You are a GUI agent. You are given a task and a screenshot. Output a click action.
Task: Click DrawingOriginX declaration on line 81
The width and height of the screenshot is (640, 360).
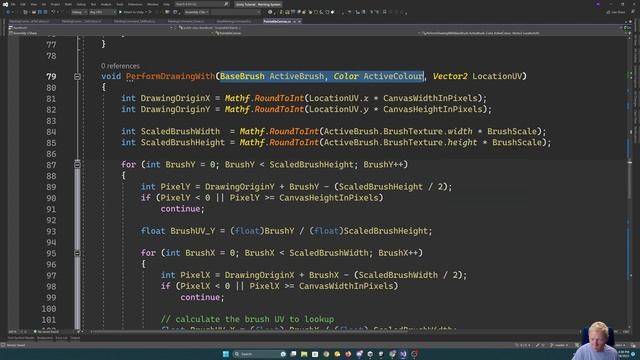tap(175, 98)
